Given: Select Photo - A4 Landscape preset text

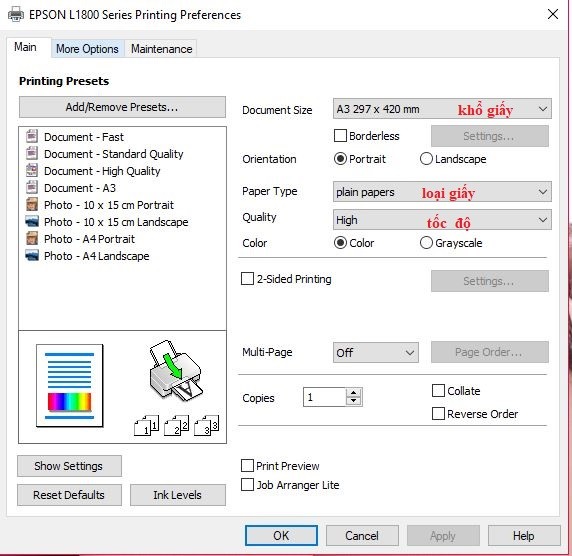Looking at the screenshot, I should [97, 256].
